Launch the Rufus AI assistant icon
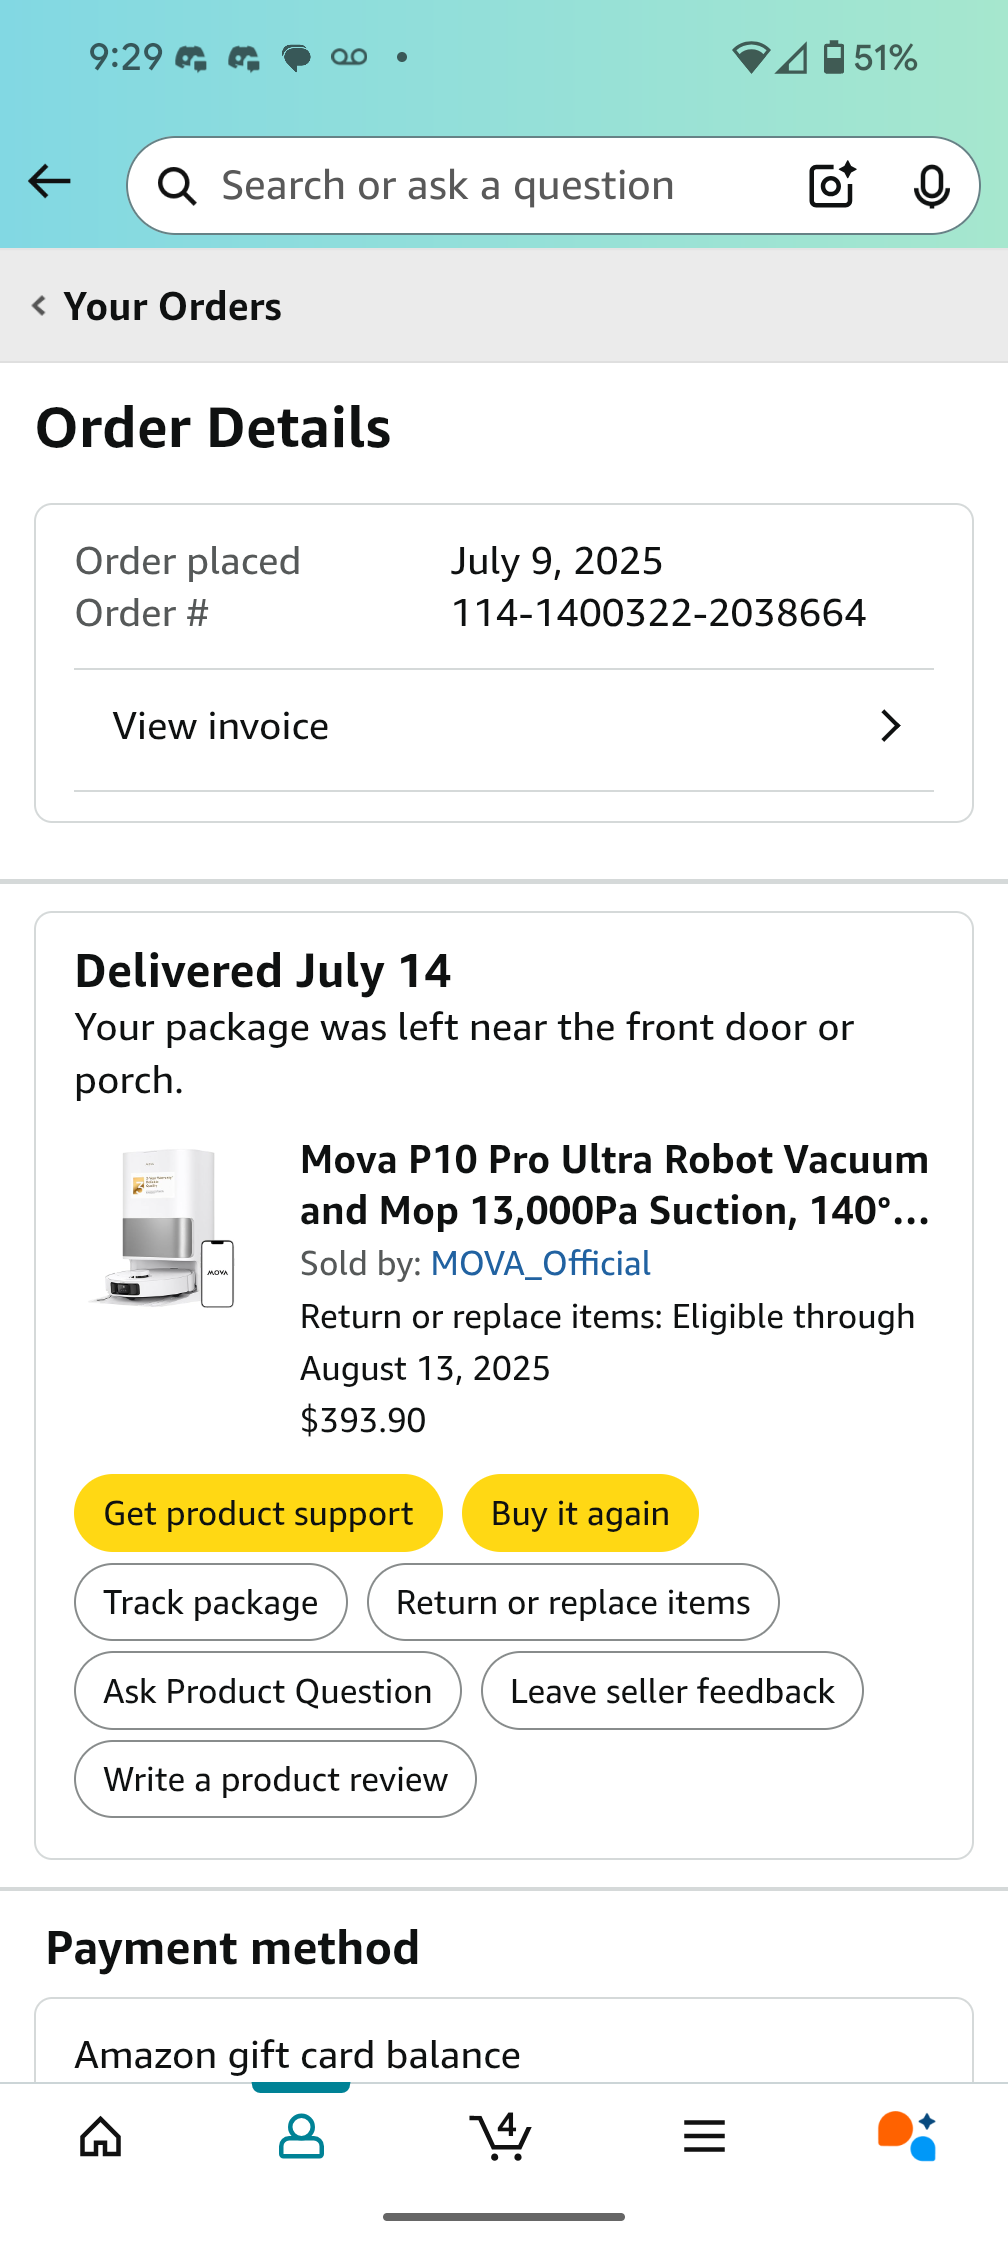1008x2244 pixels. 906,2137
